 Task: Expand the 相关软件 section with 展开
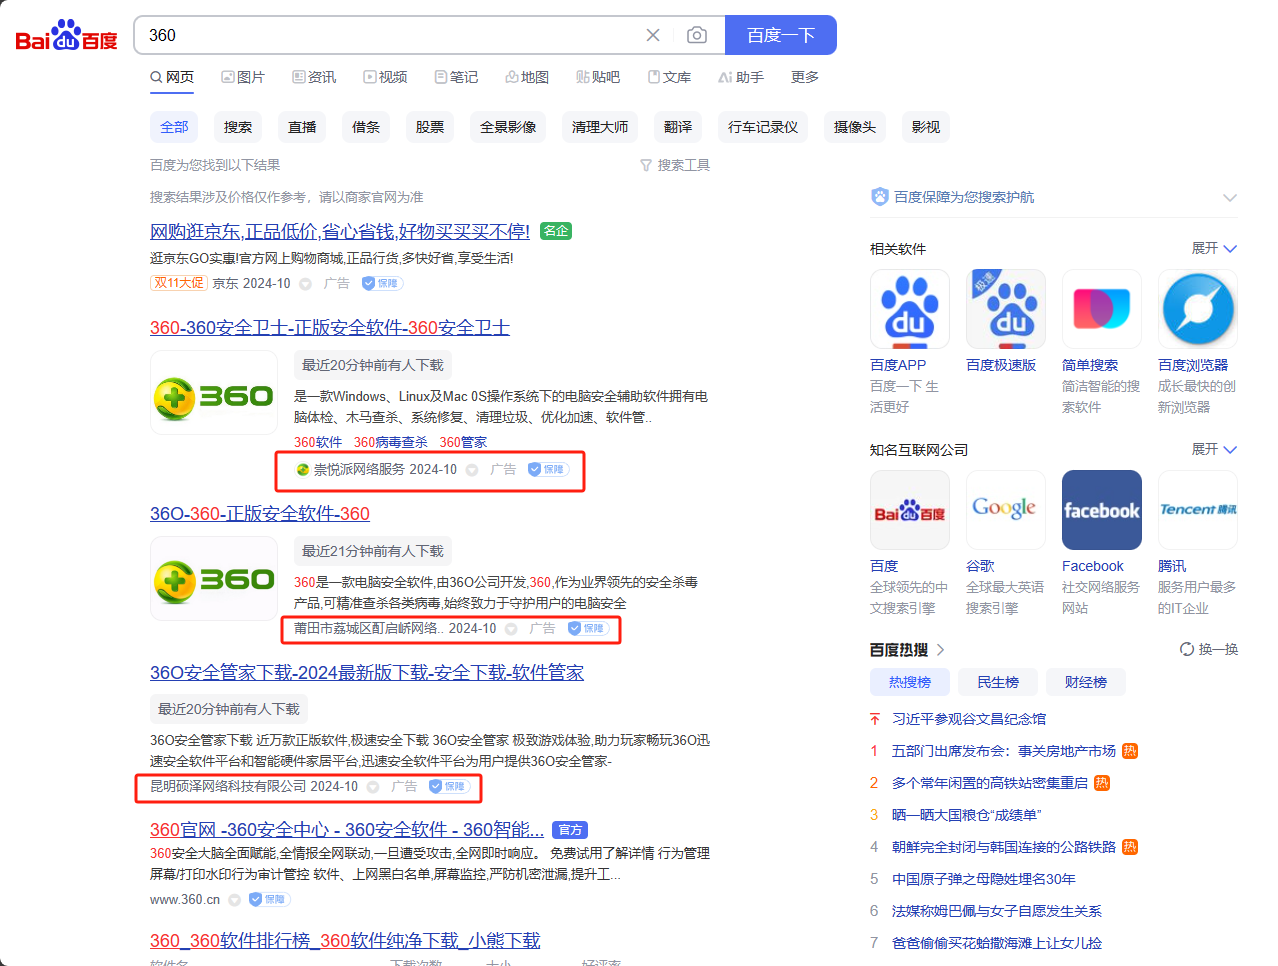(1214, 248)
